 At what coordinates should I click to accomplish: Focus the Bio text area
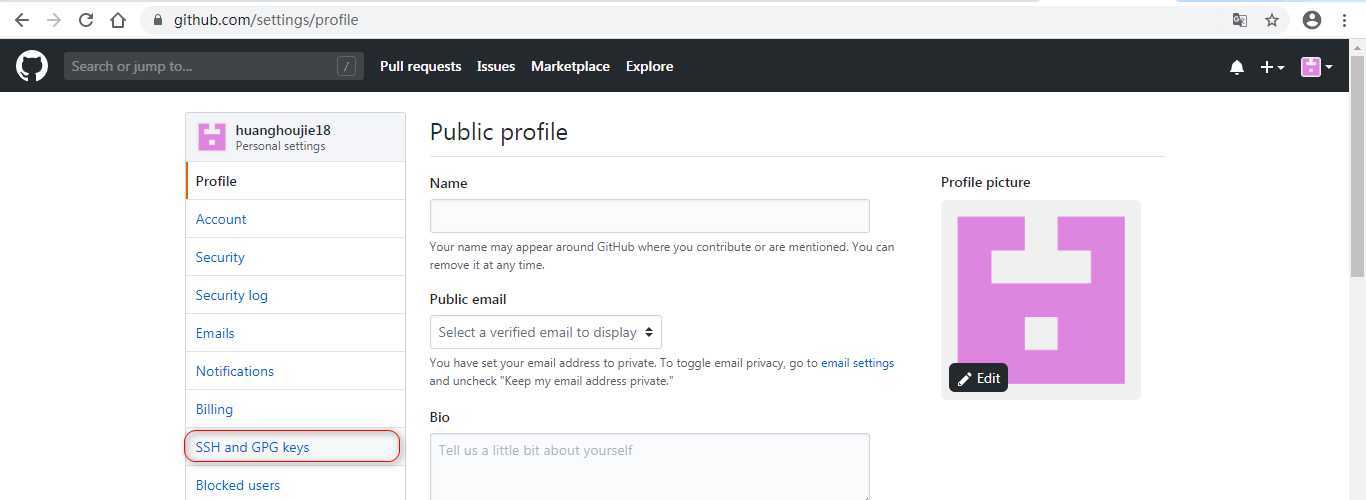point(650,466)
